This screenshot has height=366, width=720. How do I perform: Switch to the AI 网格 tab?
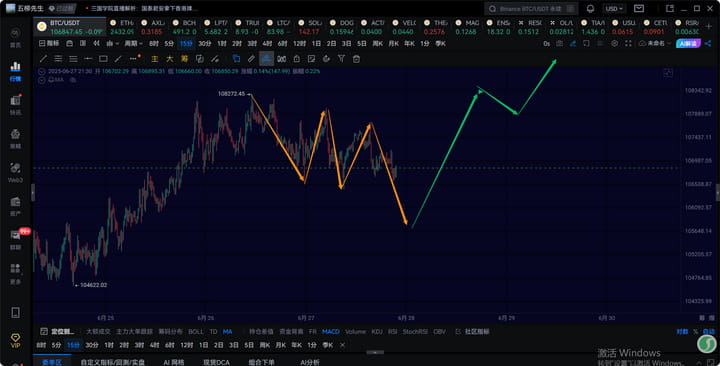(174, 362)
